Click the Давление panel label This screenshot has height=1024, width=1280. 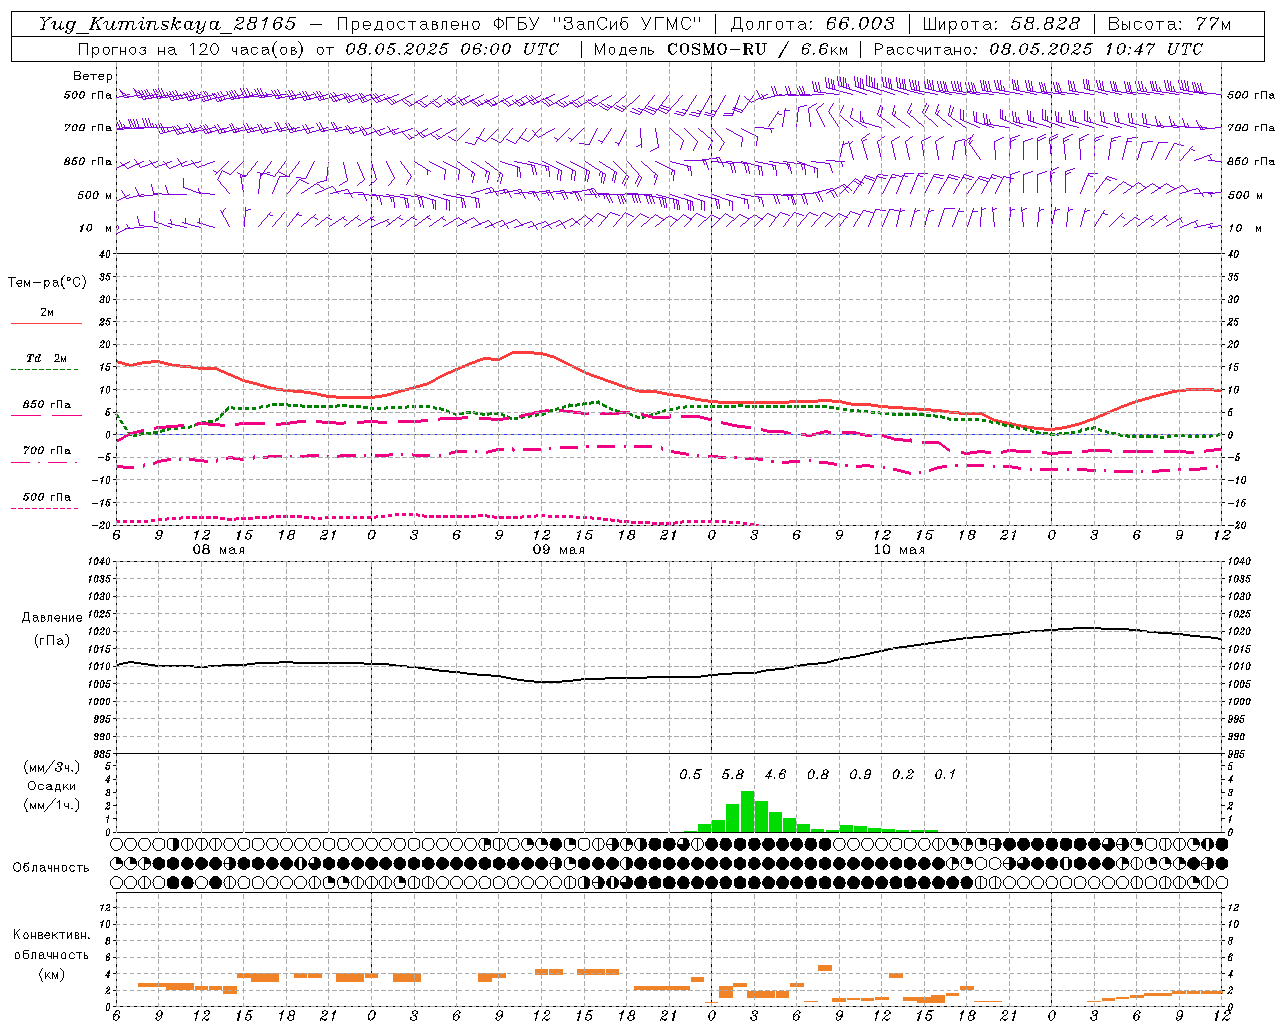52,618
